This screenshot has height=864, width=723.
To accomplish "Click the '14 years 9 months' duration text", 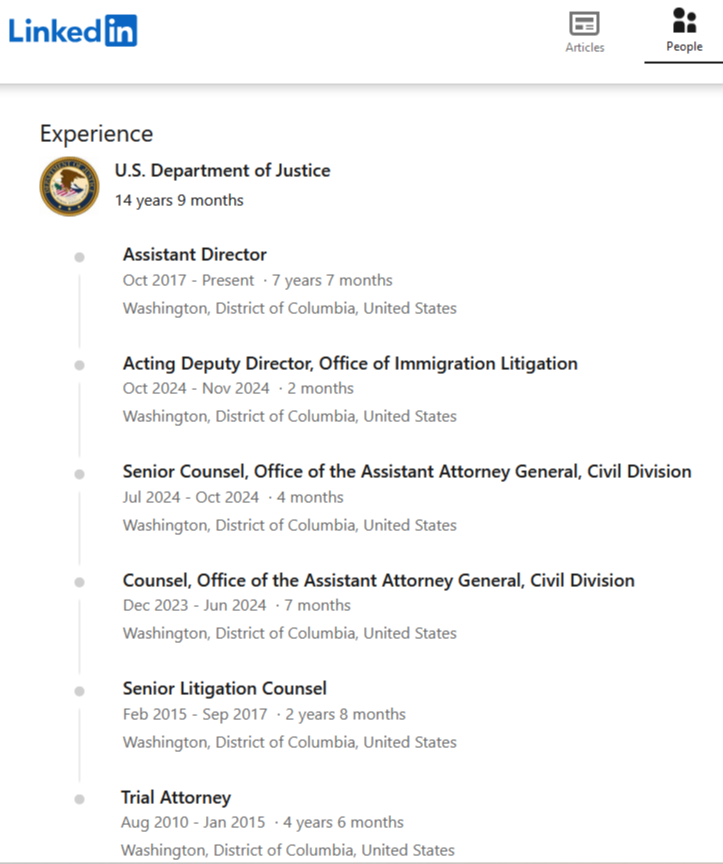I will [179, 200].
